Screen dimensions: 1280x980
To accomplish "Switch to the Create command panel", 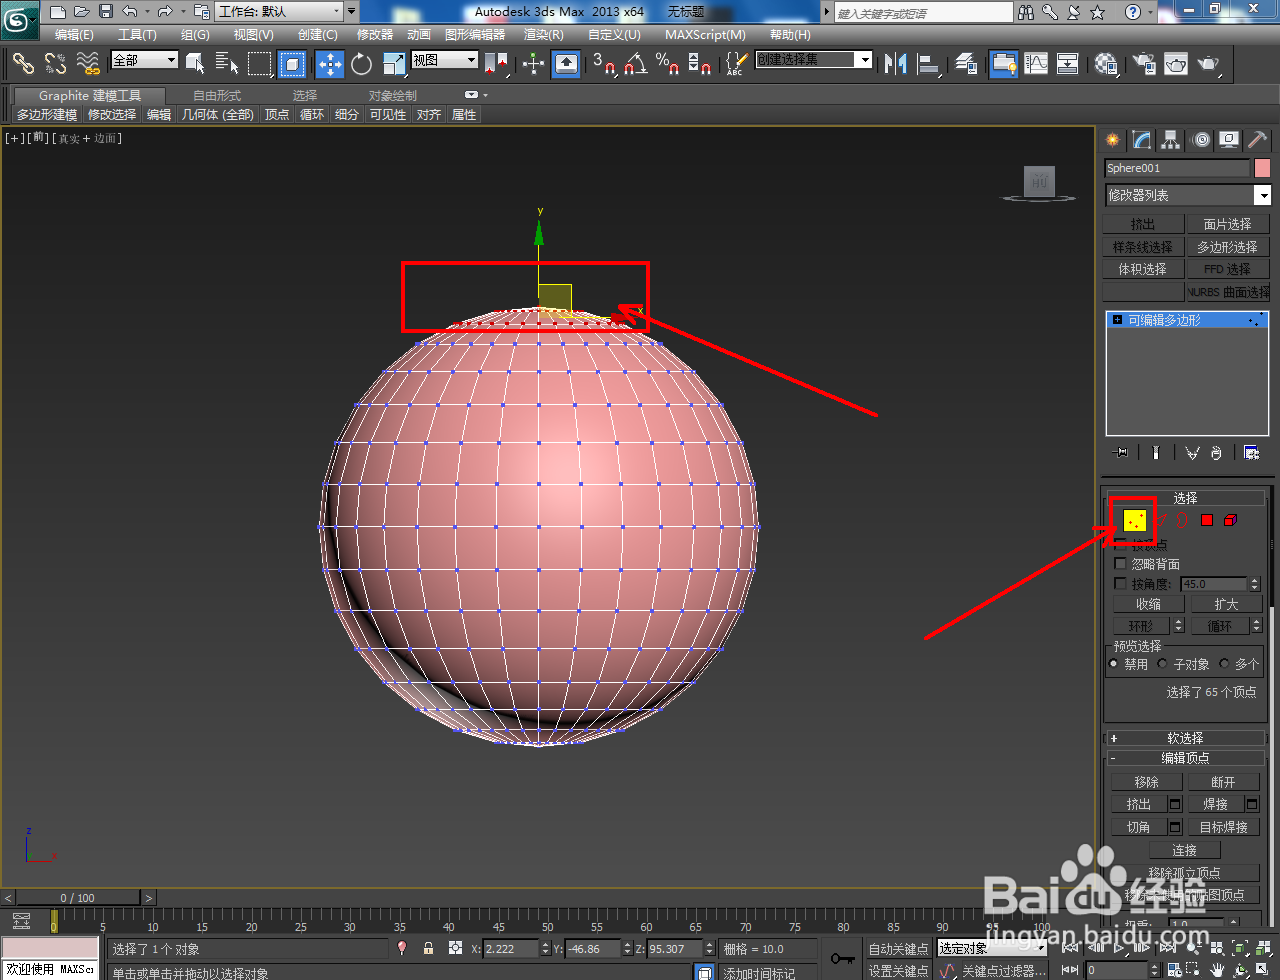I will 1112,140.
